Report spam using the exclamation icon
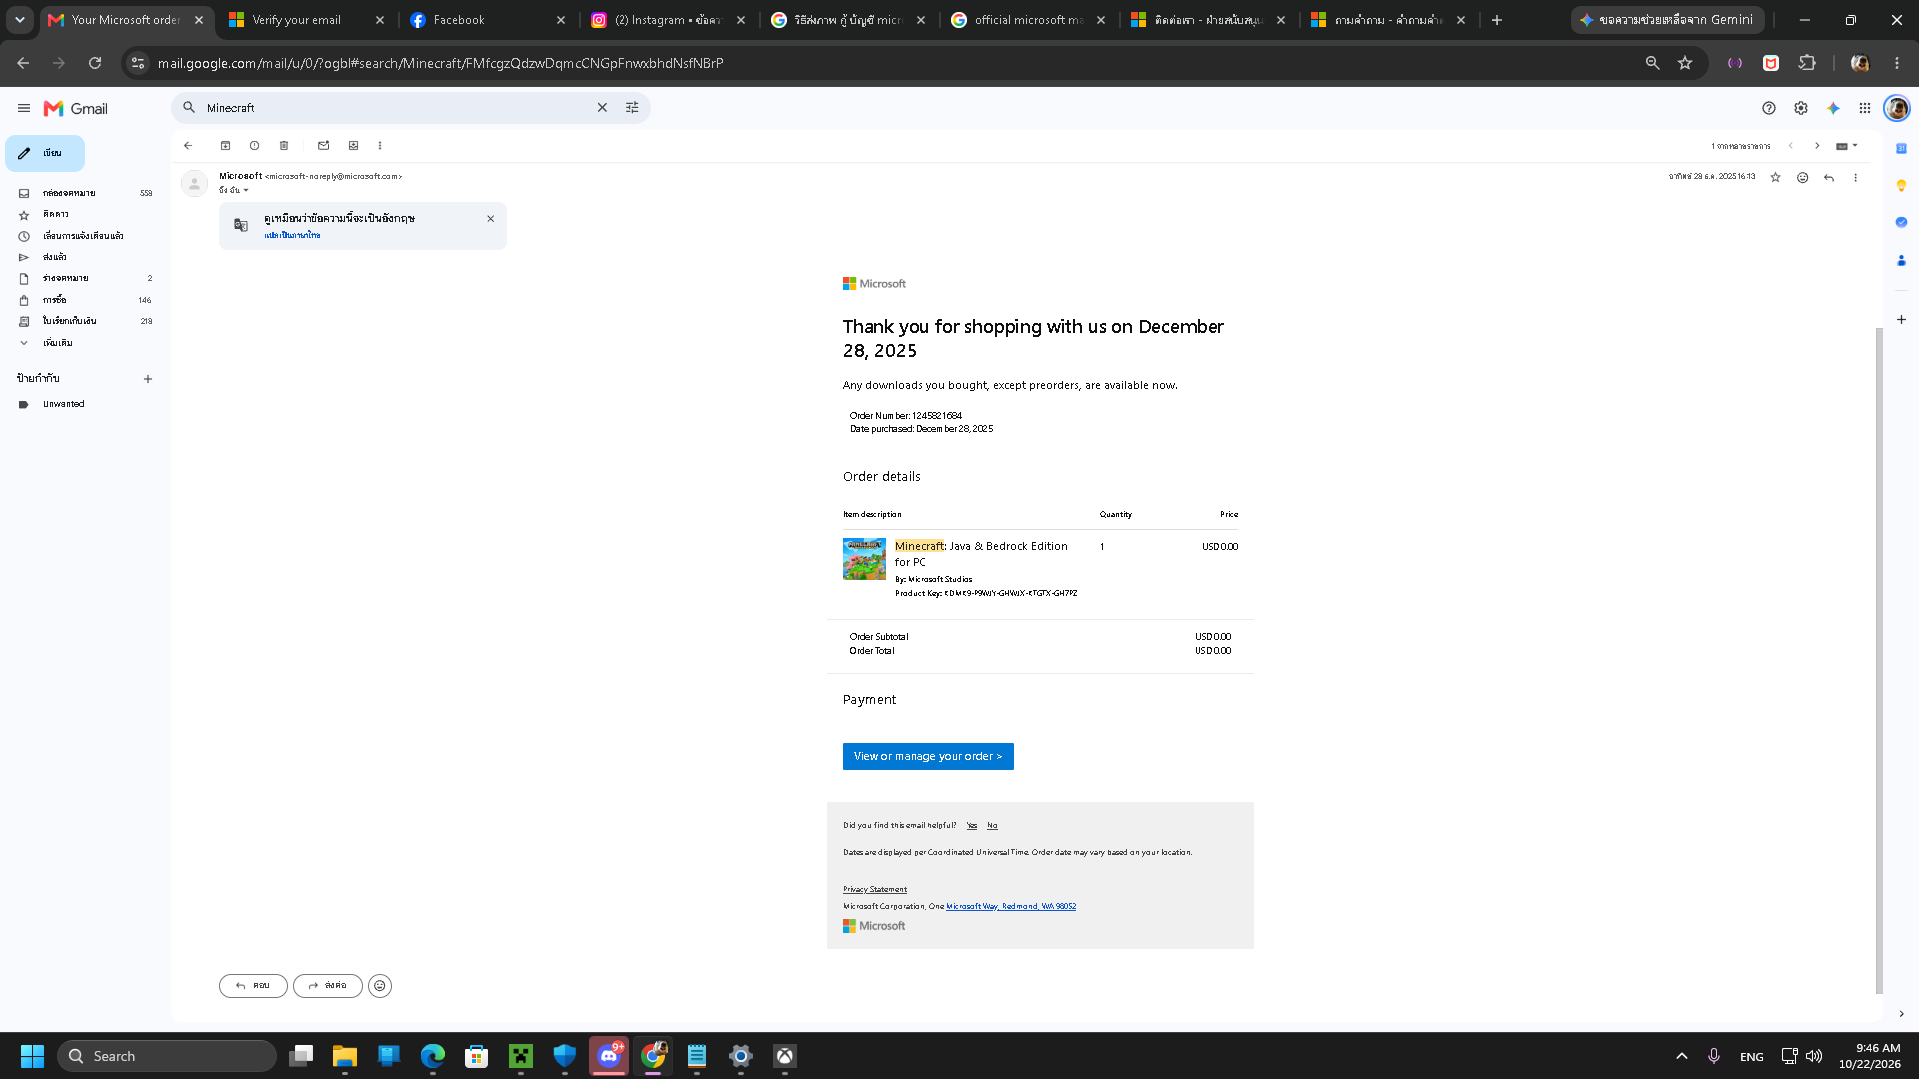This screenshot has width=1919, height=1079. tap(255, 146)
